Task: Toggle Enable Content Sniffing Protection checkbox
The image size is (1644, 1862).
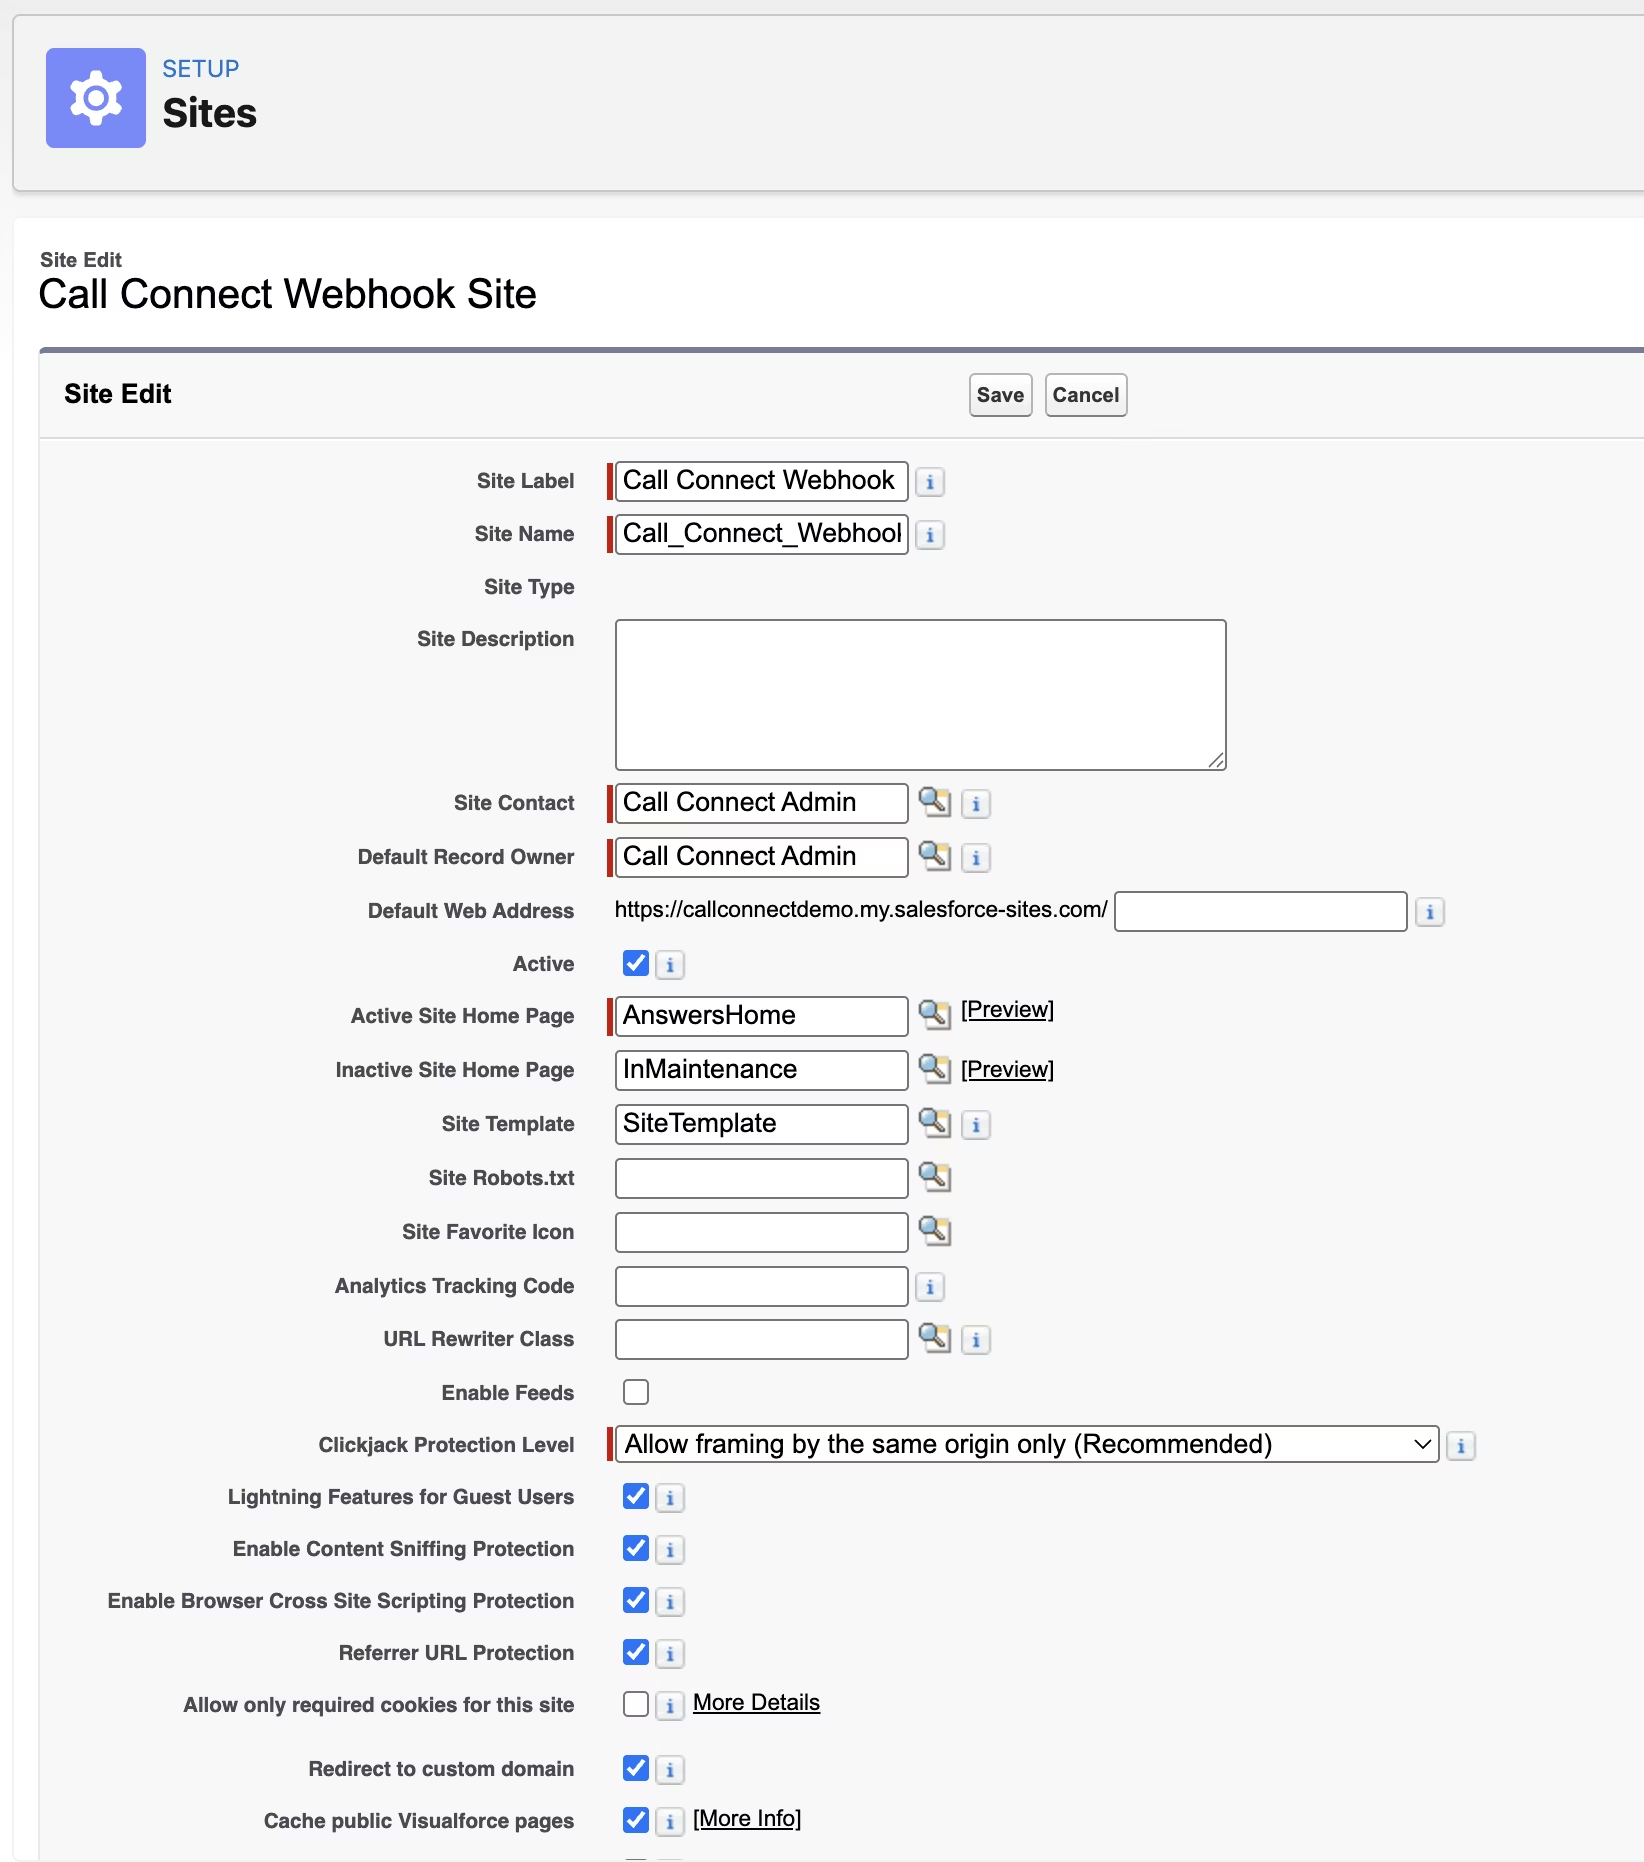Action: click(636, 1548)
